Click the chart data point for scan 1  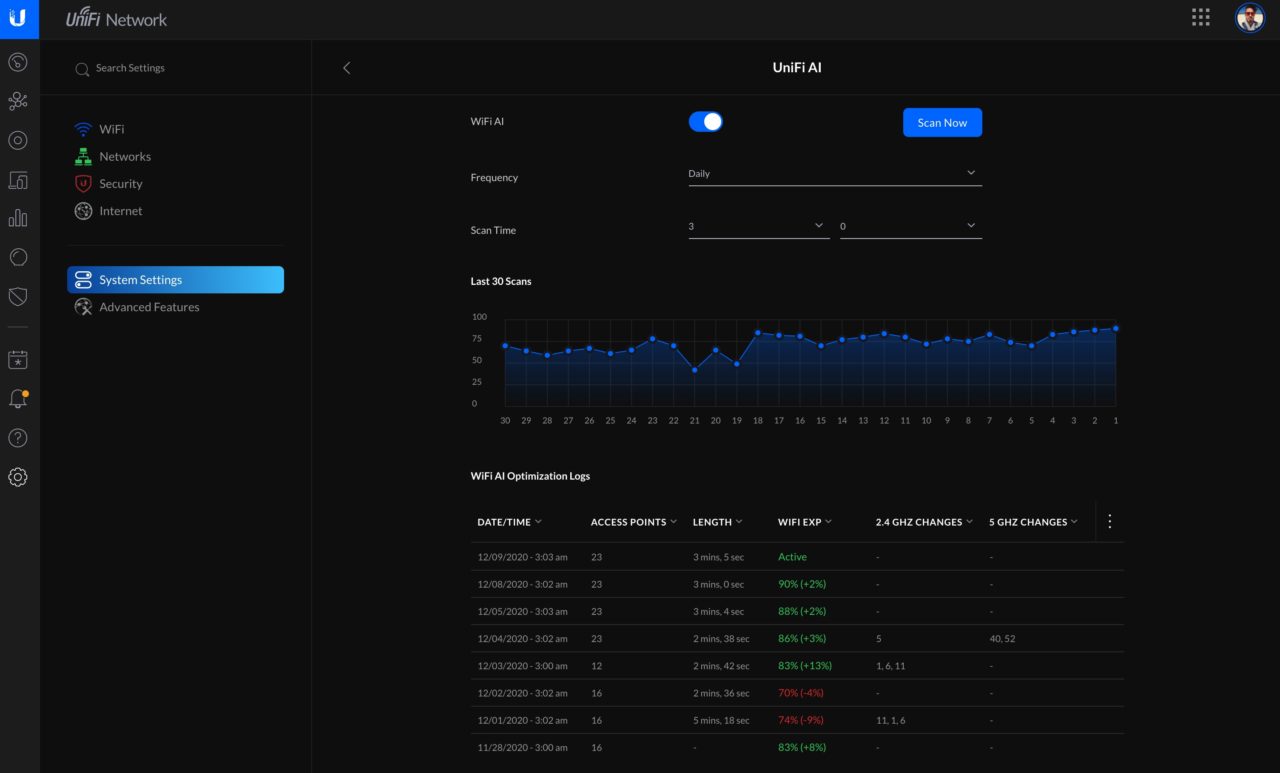1116,328
